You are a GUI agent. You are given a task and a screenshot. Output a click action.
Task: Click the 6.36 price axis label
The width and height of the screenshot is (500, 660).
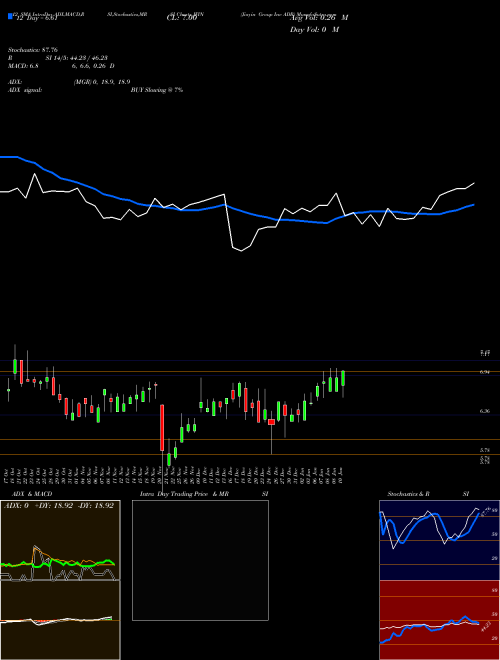tap(485, 411)
